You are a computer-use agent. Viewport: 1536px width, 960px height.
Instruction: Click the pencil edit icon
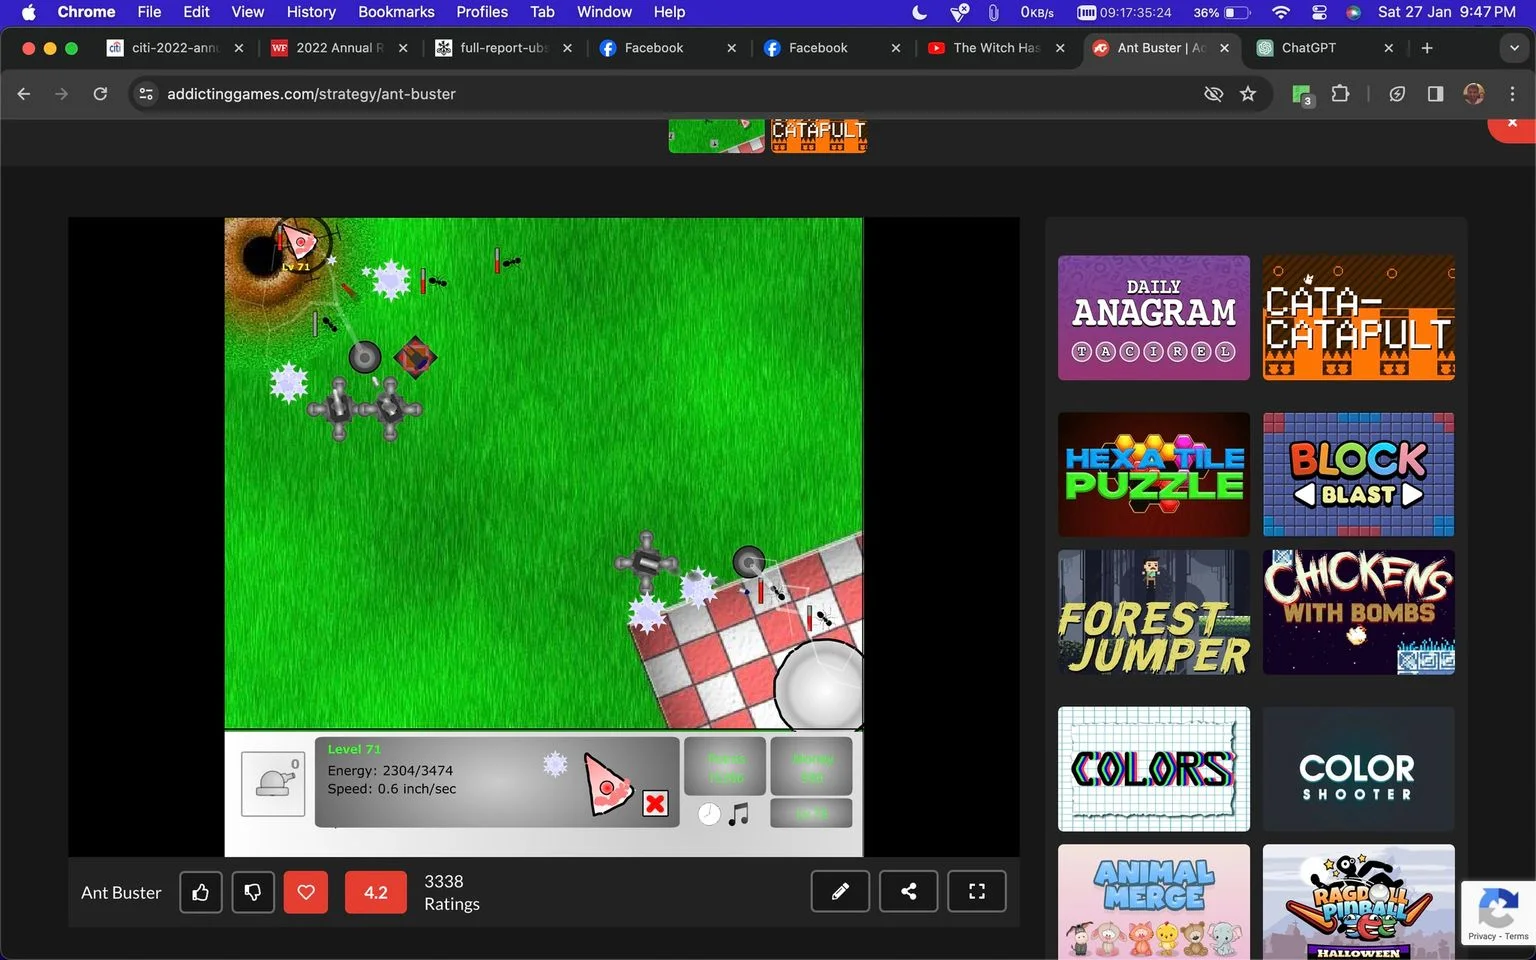[x=840, y=891]
